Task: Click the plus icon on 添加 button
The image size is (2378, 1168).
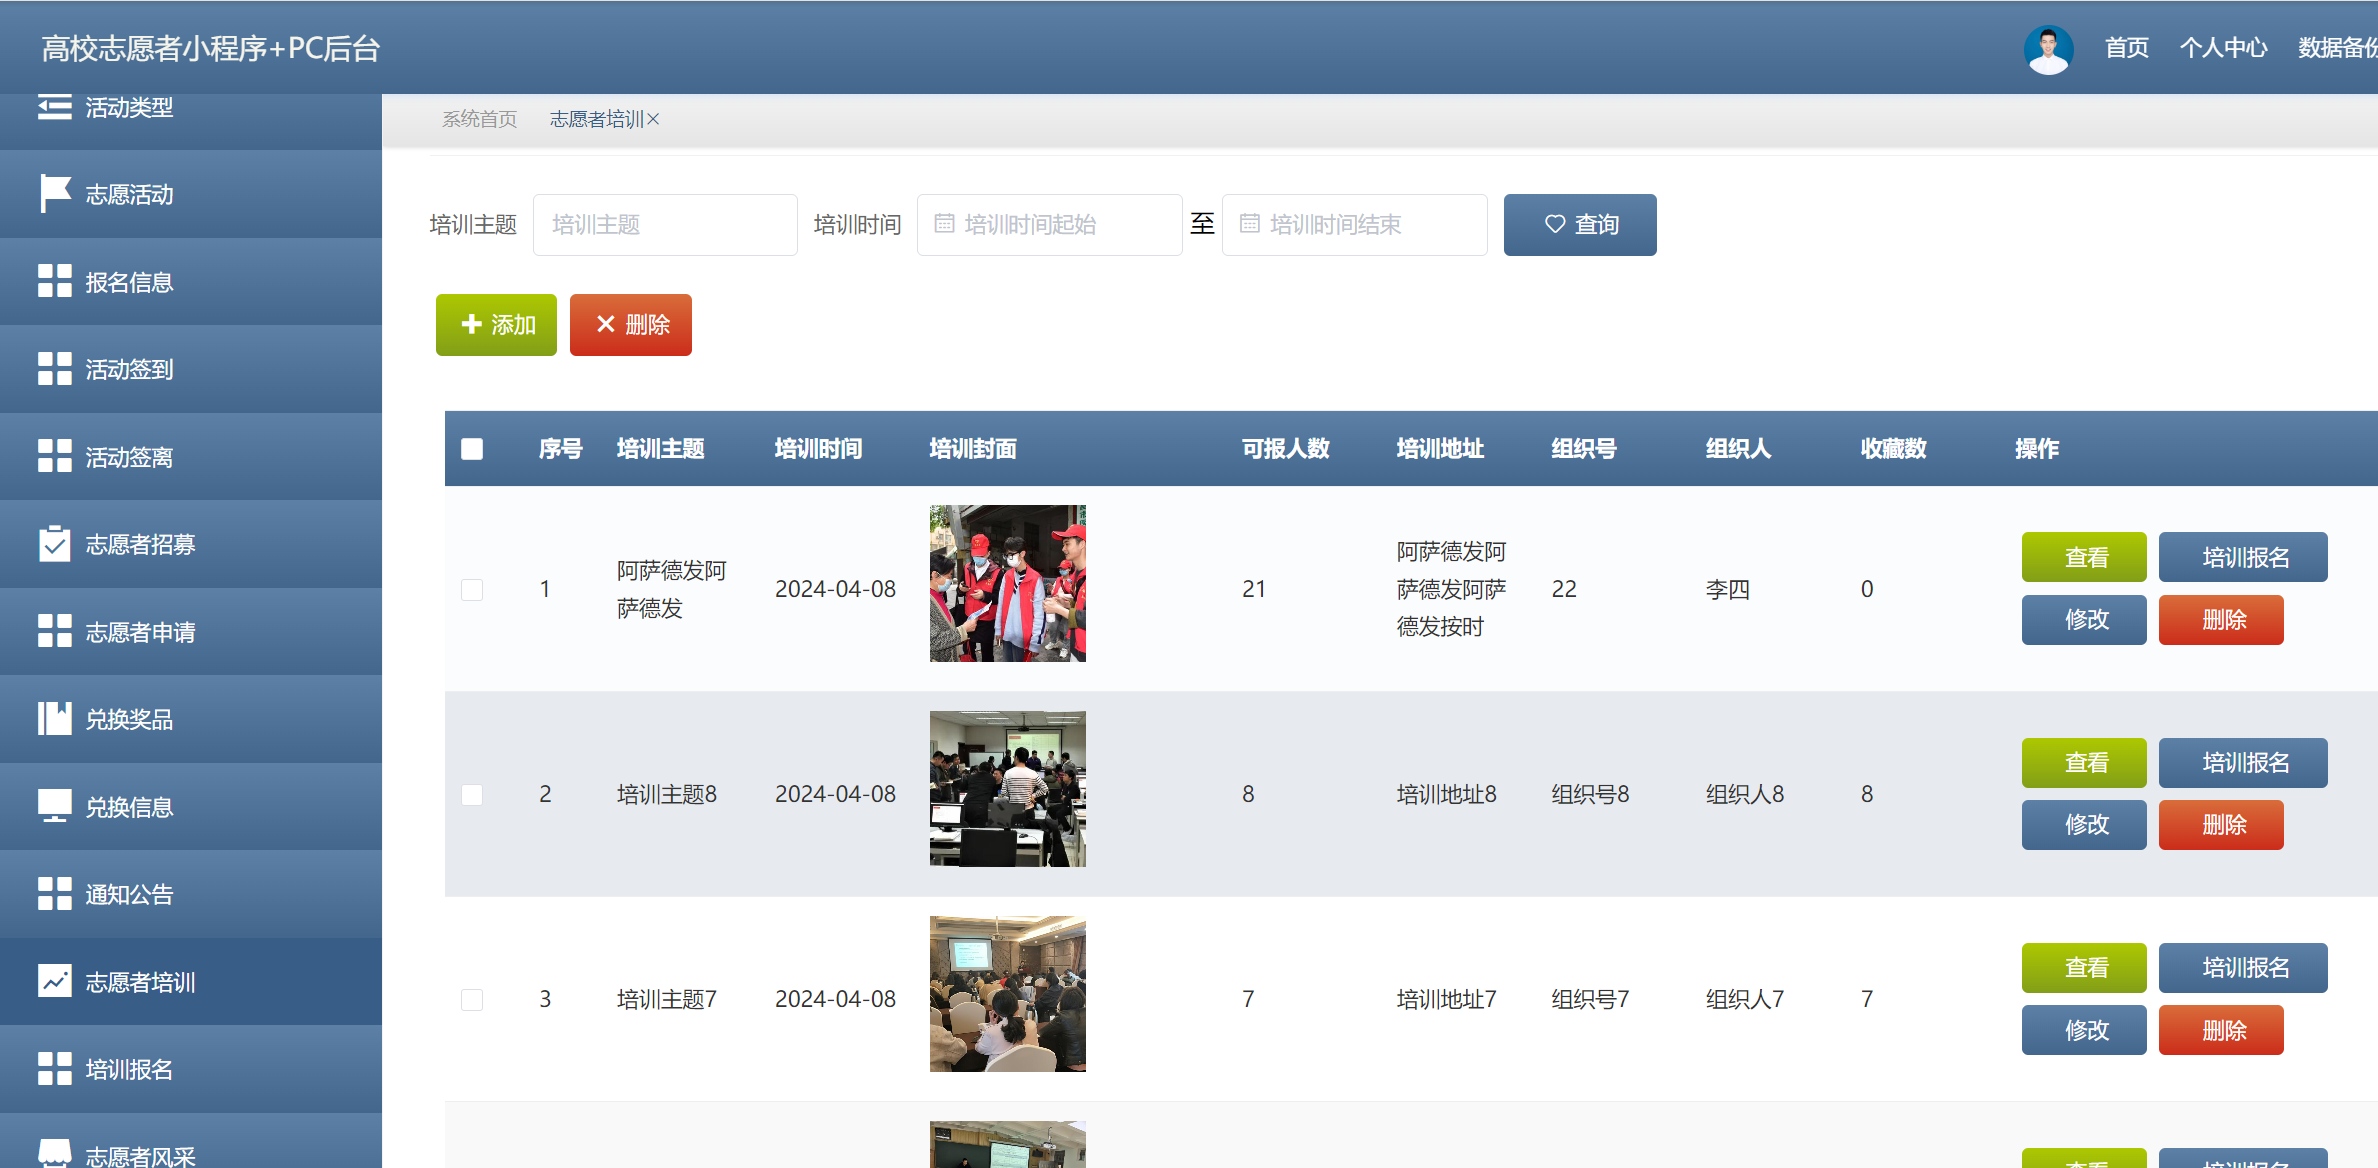Action: click(x=471, y=324)
